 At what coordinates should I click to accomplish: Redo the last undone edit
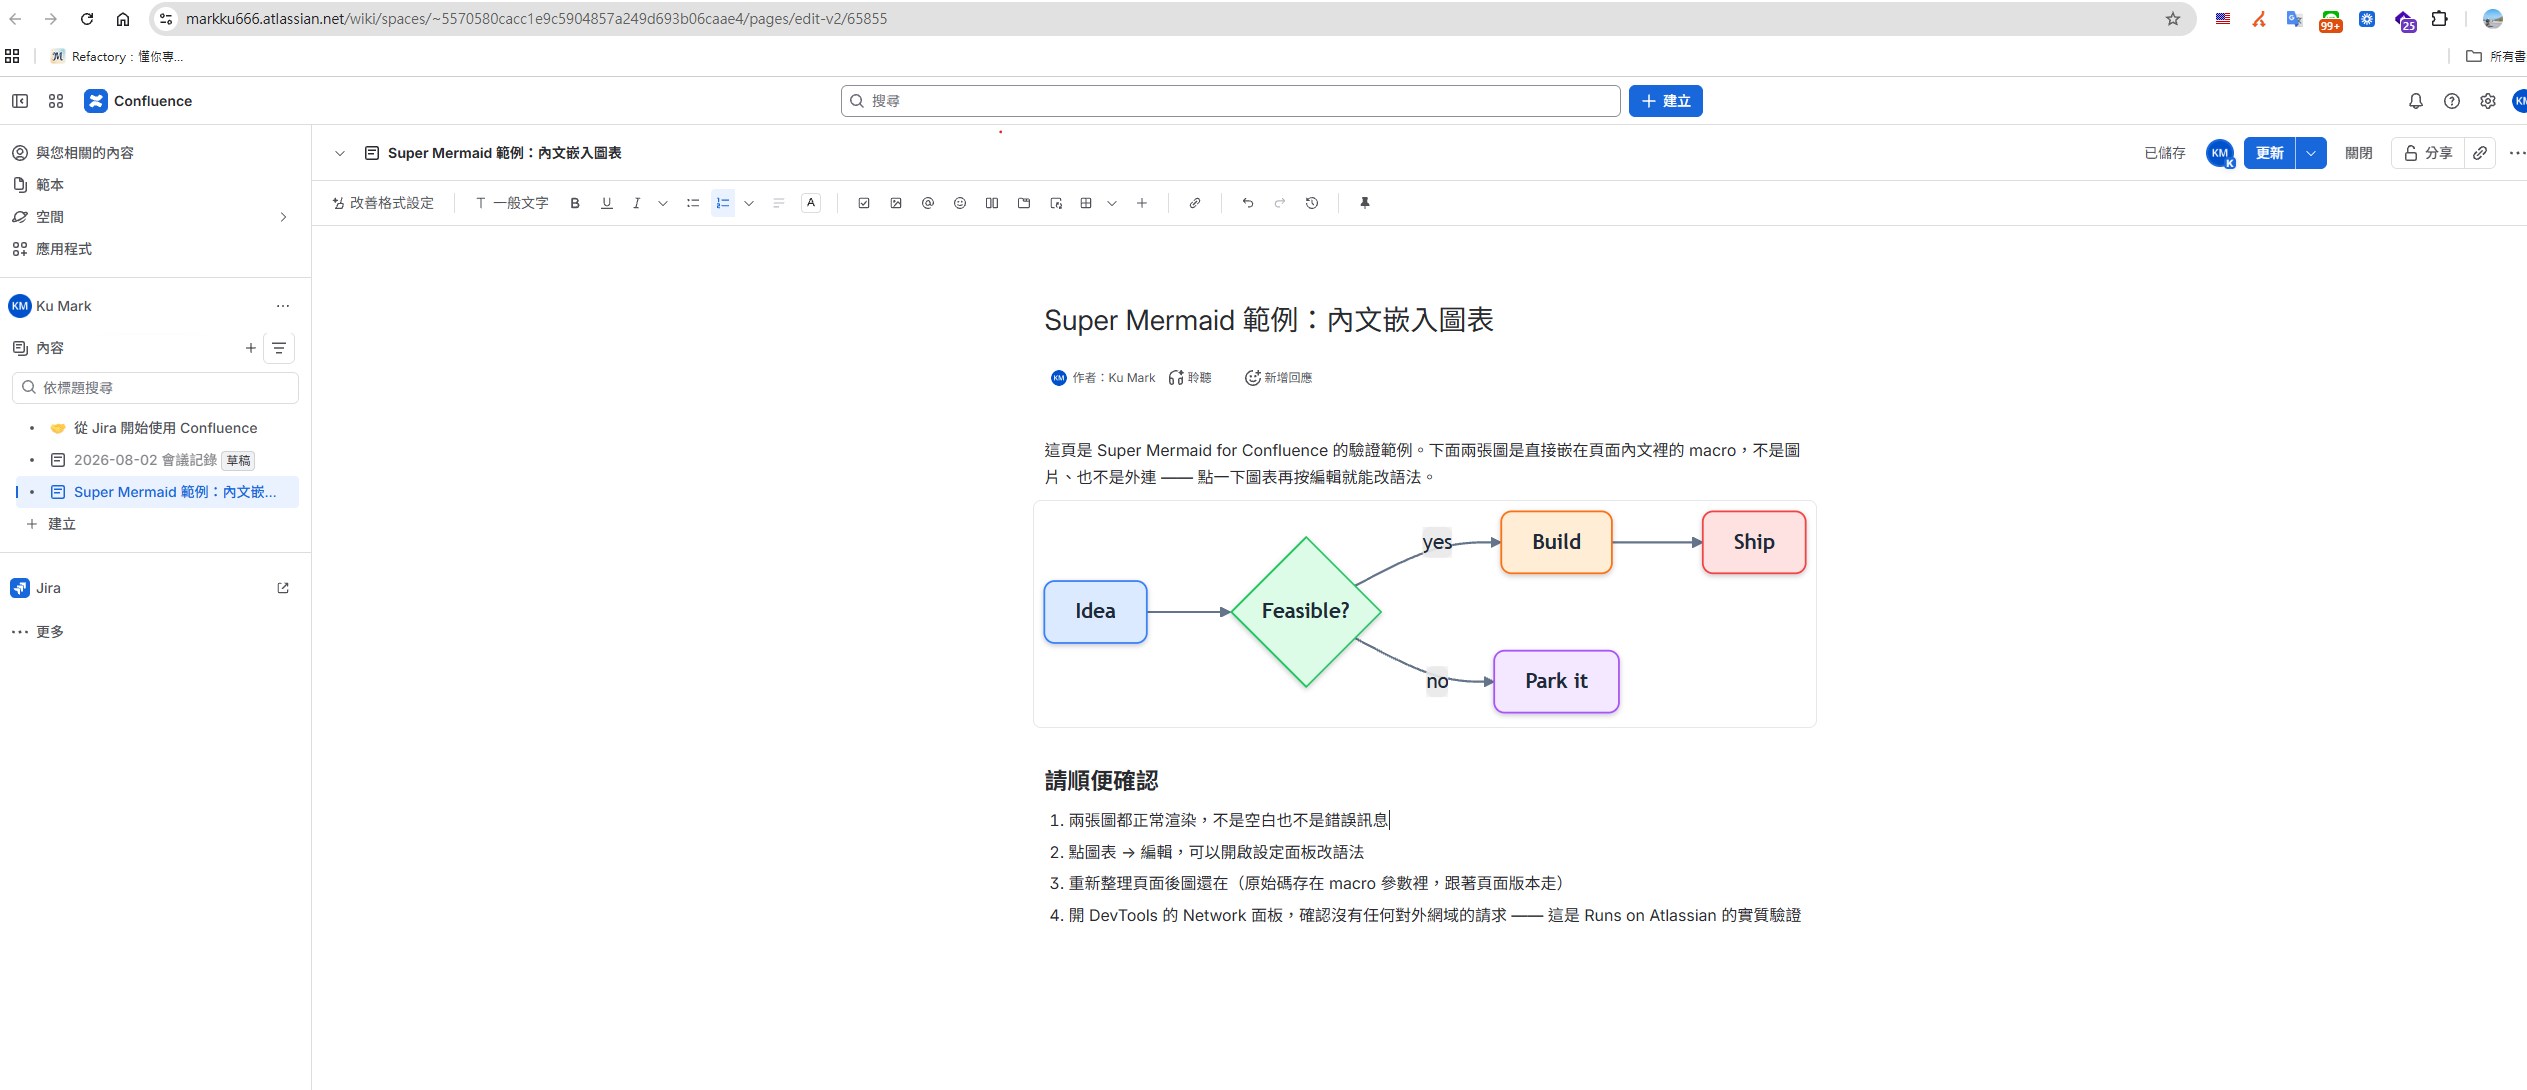[x=1280, y=203]
